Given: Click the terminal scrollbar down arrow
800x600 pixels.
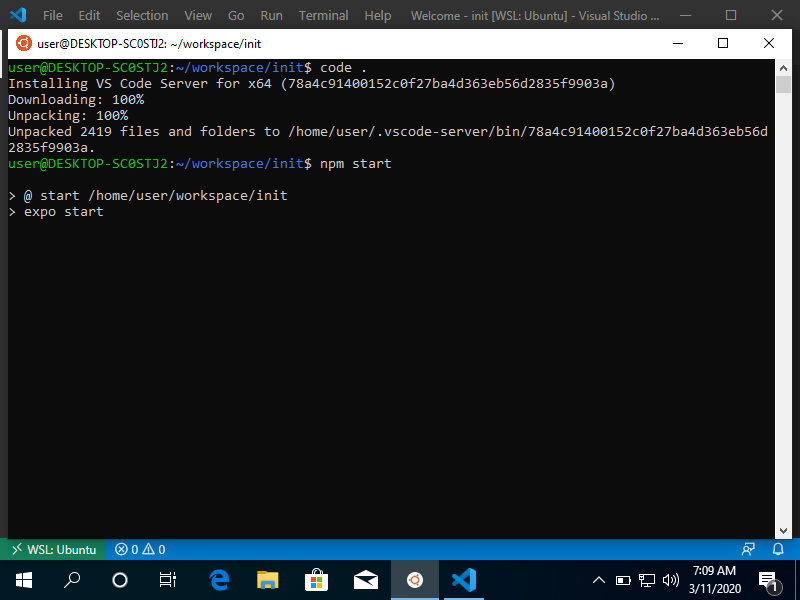Looking at the screenshot, I should [783, 531].
